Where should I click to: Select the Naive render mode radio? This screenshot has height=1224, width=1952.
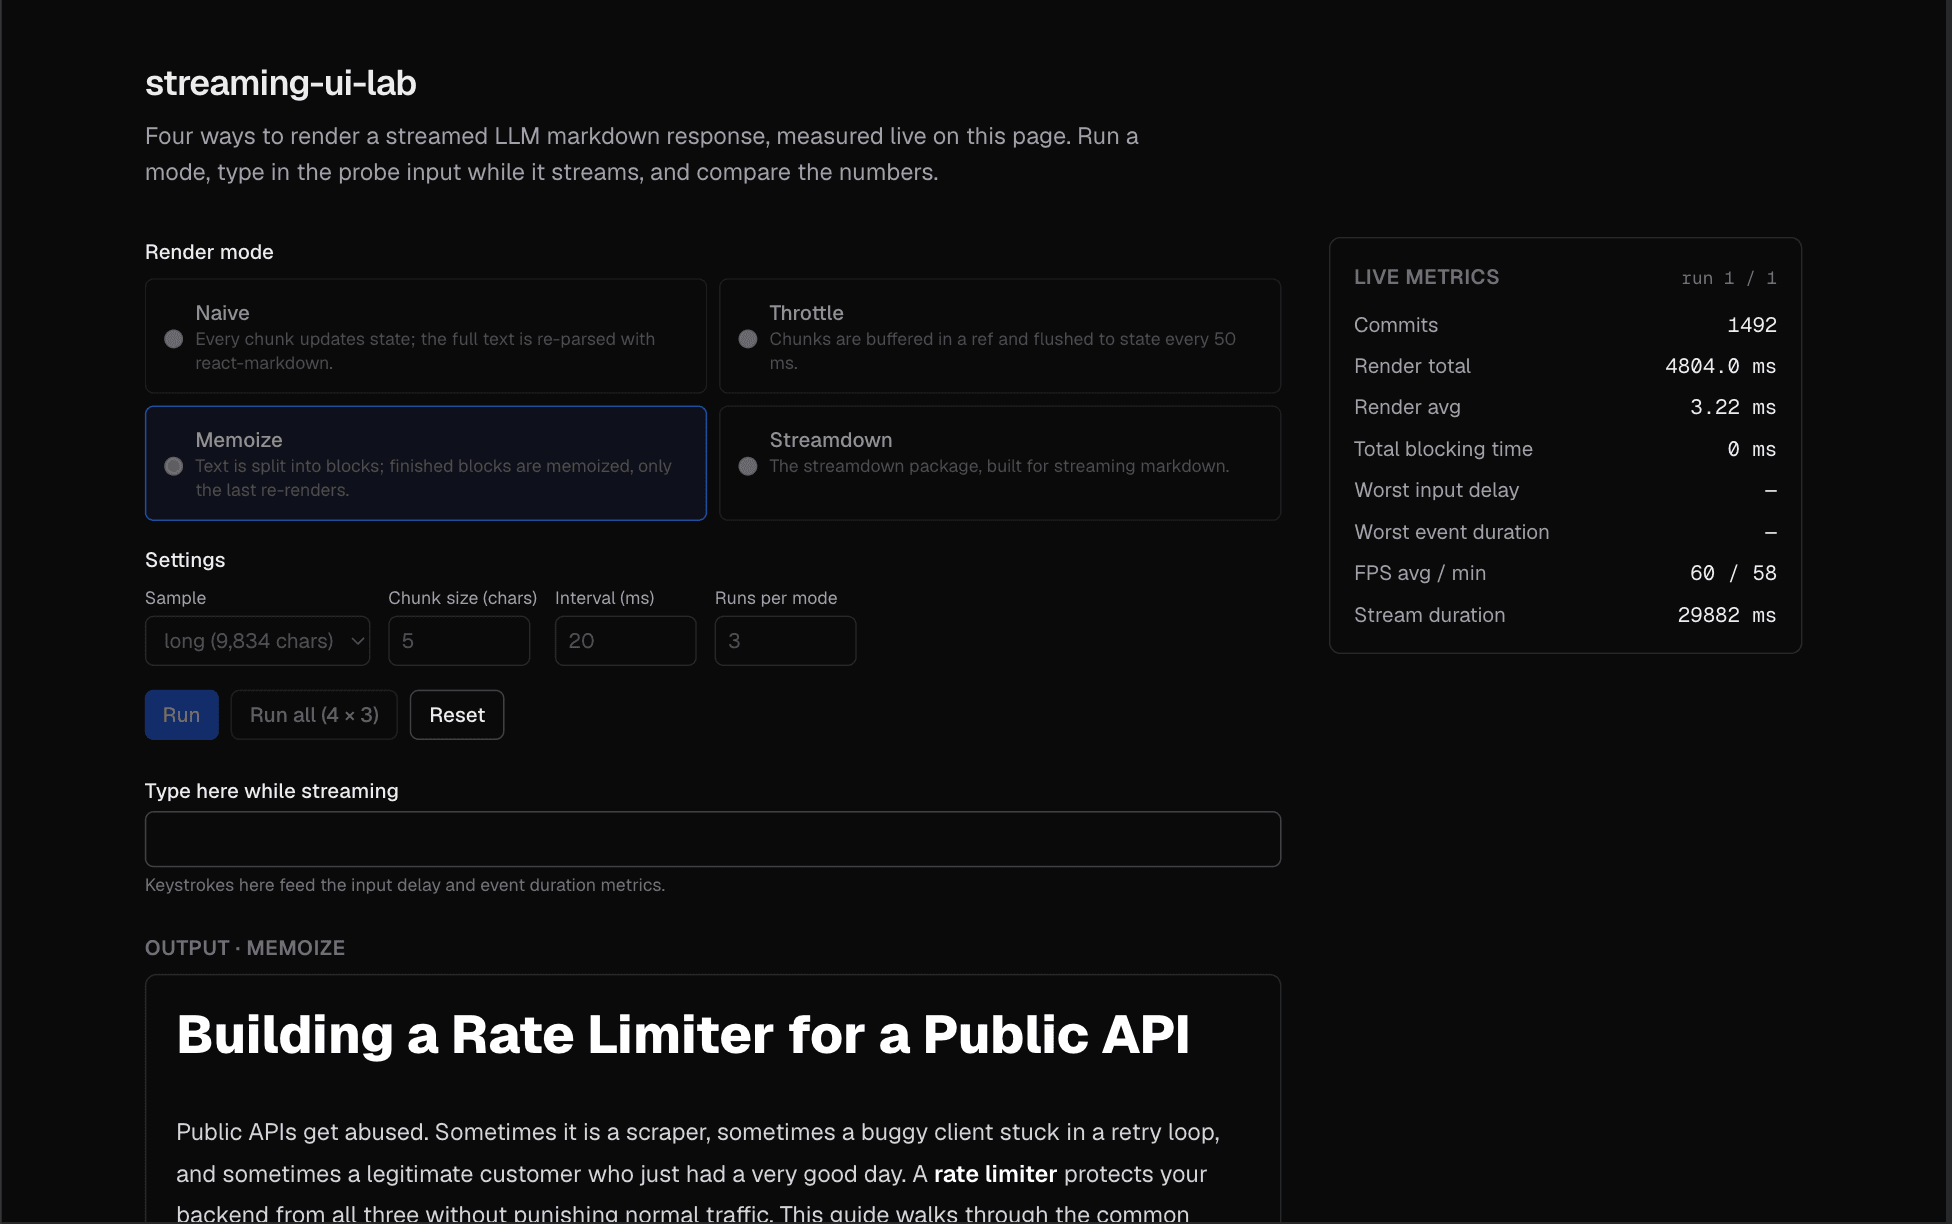(x=174, y=339)
